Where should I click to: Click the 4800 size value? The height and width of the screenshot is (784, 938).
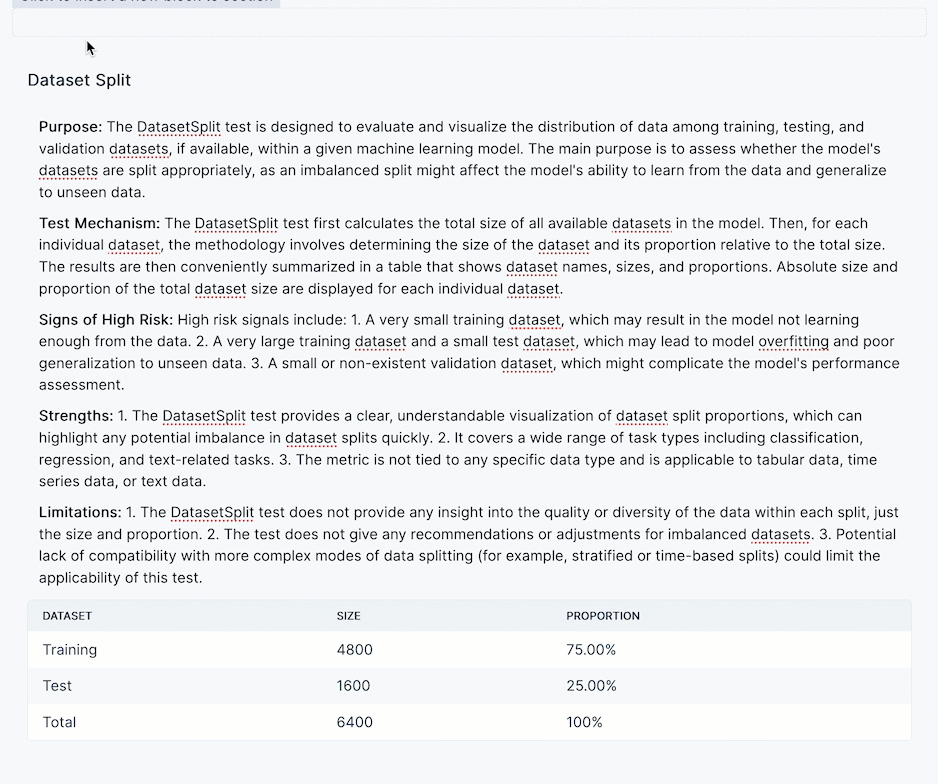(354, 650)
